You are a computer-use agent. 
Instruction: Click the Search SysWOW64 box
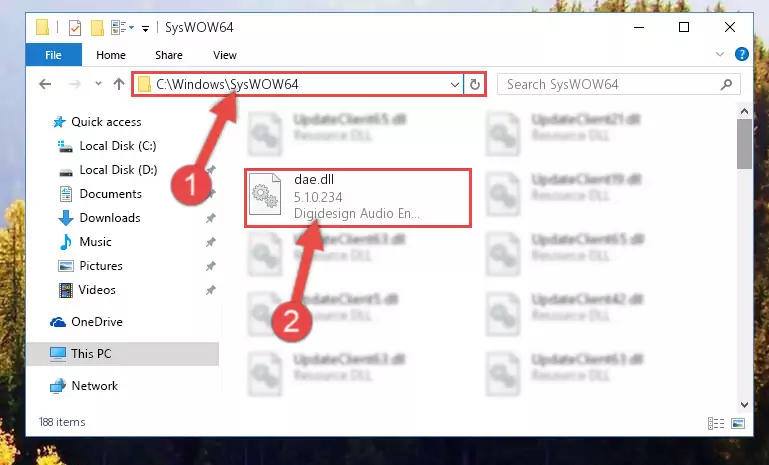(x=618, y=84)
